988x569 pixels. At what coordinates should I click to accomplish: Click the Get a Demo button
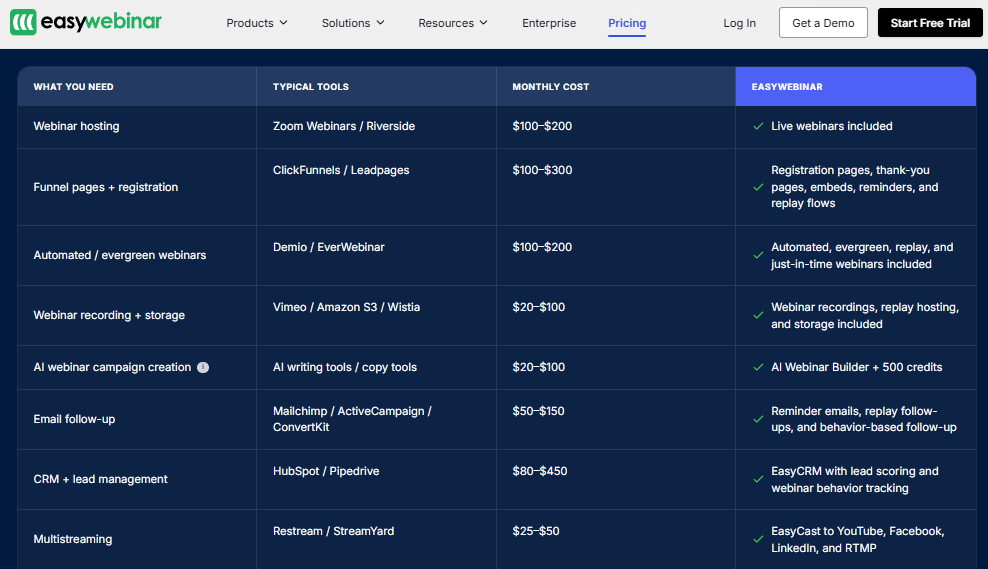click(823, 23)
